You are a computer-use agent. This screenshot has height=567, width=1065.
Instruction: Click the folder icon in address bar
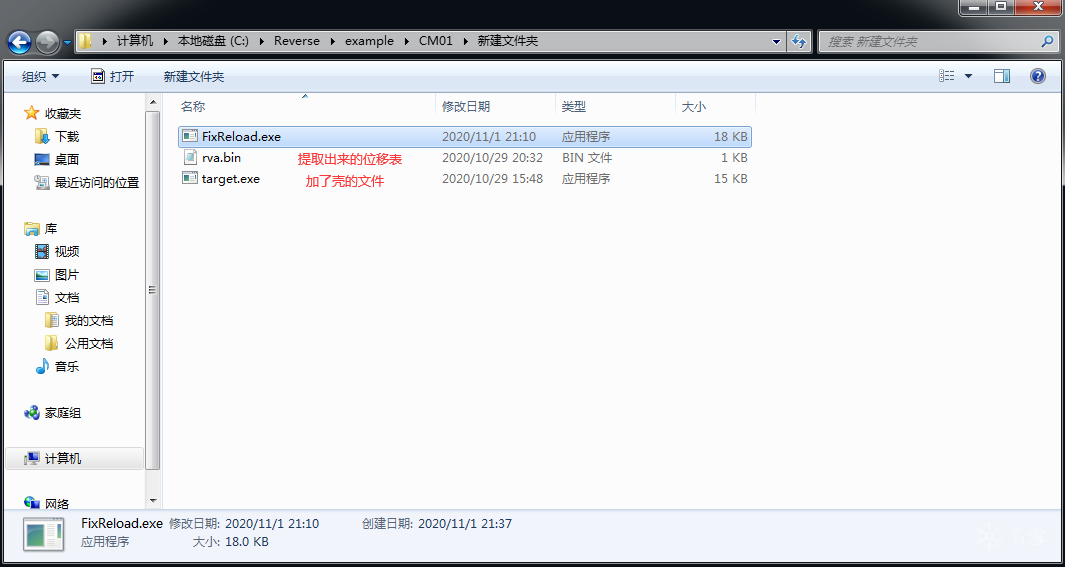(85, 41)
